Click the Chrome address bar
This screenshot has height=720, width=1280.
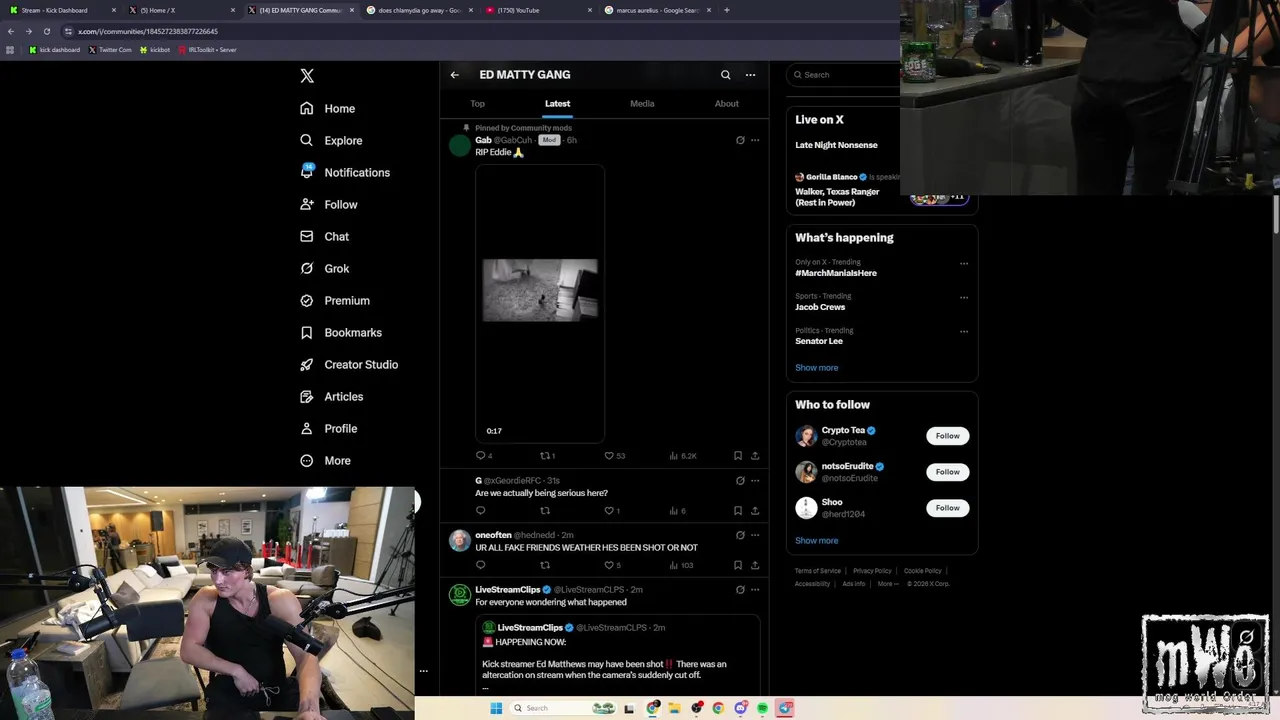pos(480,31)
